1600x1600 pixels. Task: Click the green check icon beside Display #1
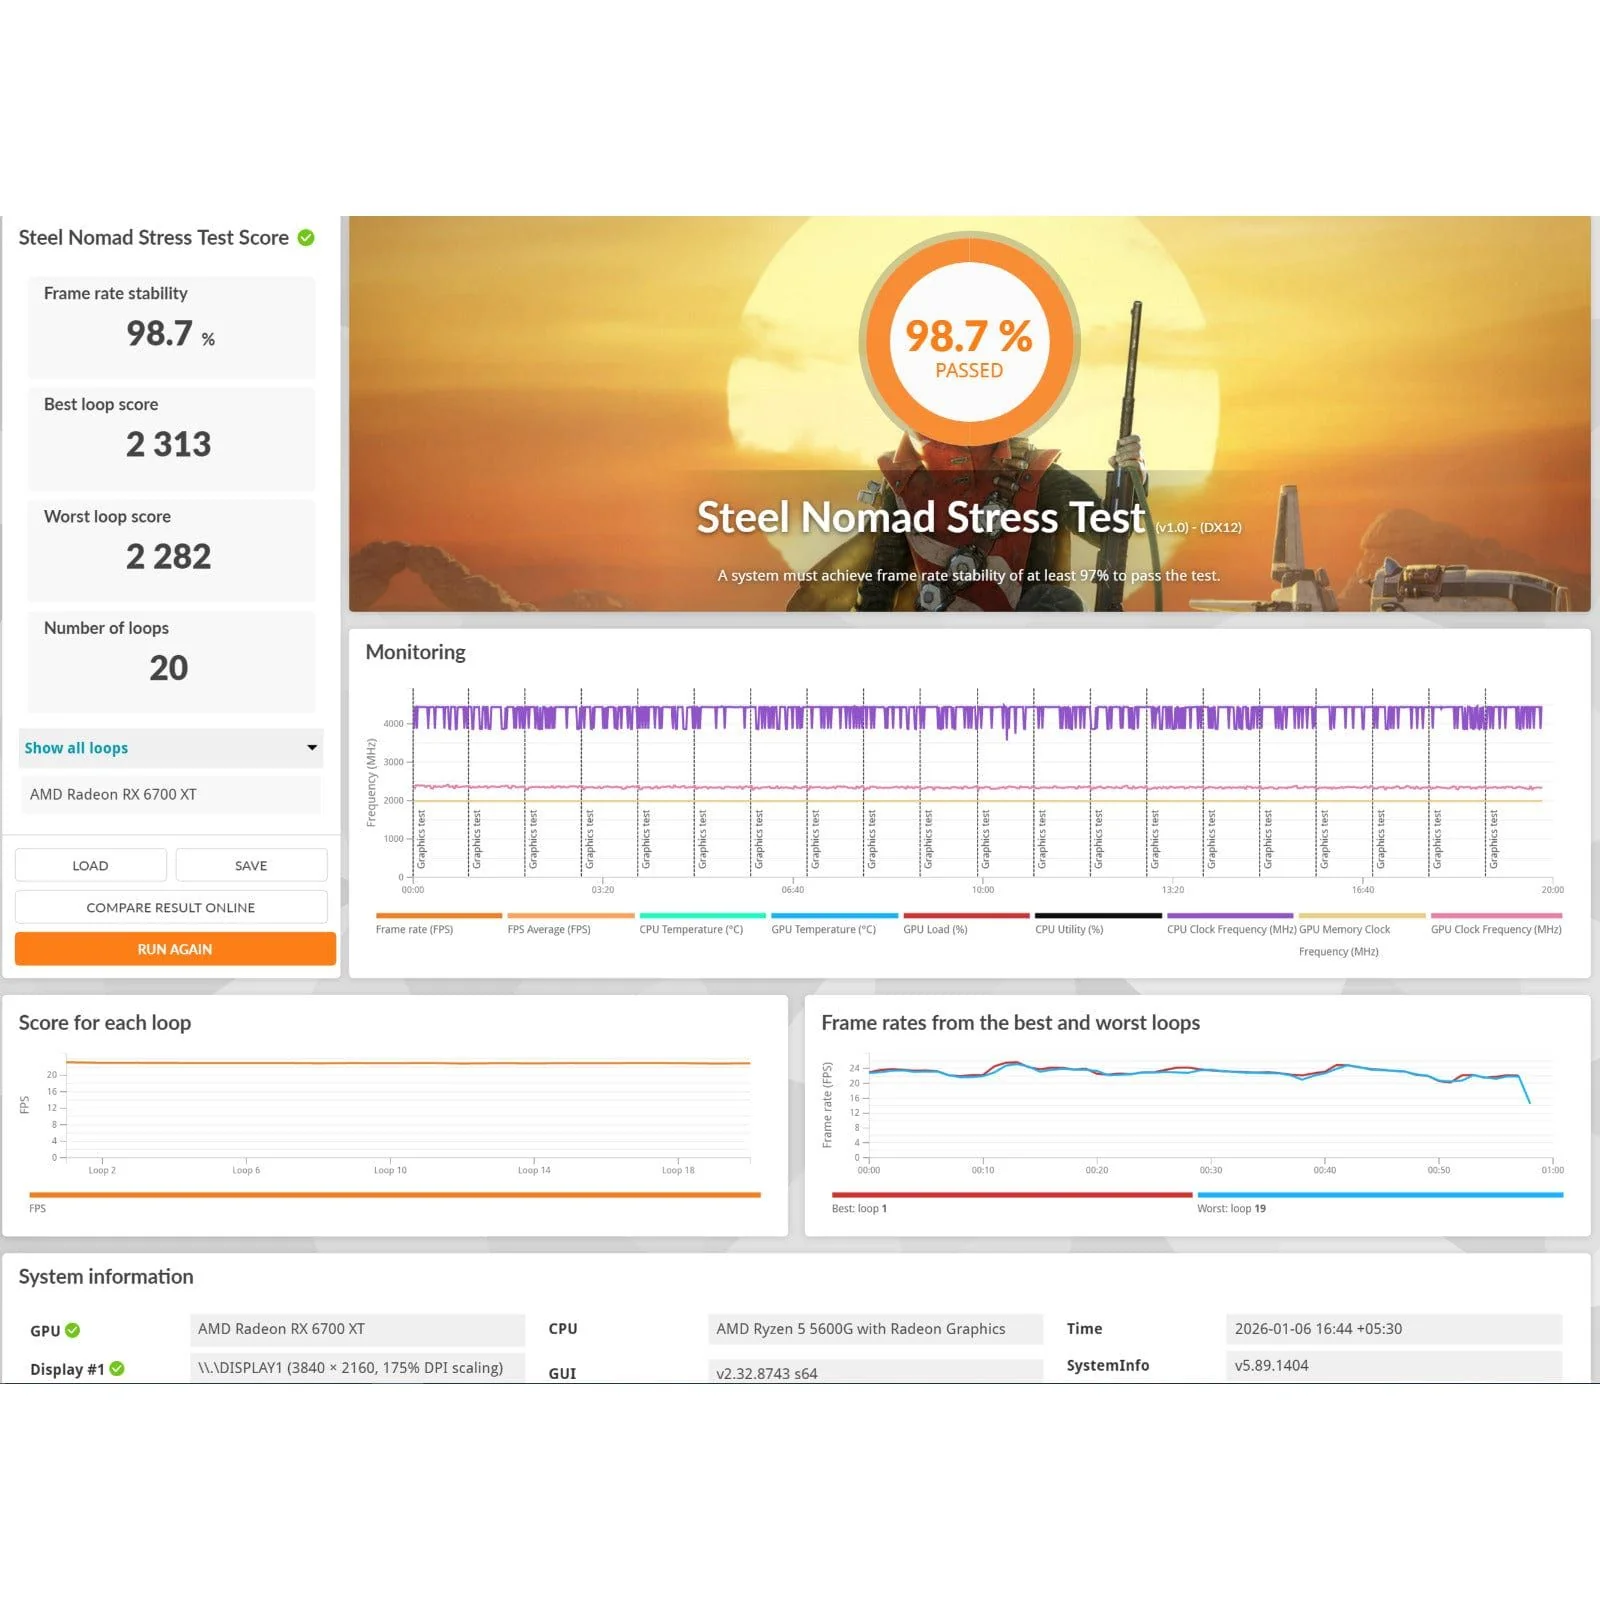point(117,1368)
